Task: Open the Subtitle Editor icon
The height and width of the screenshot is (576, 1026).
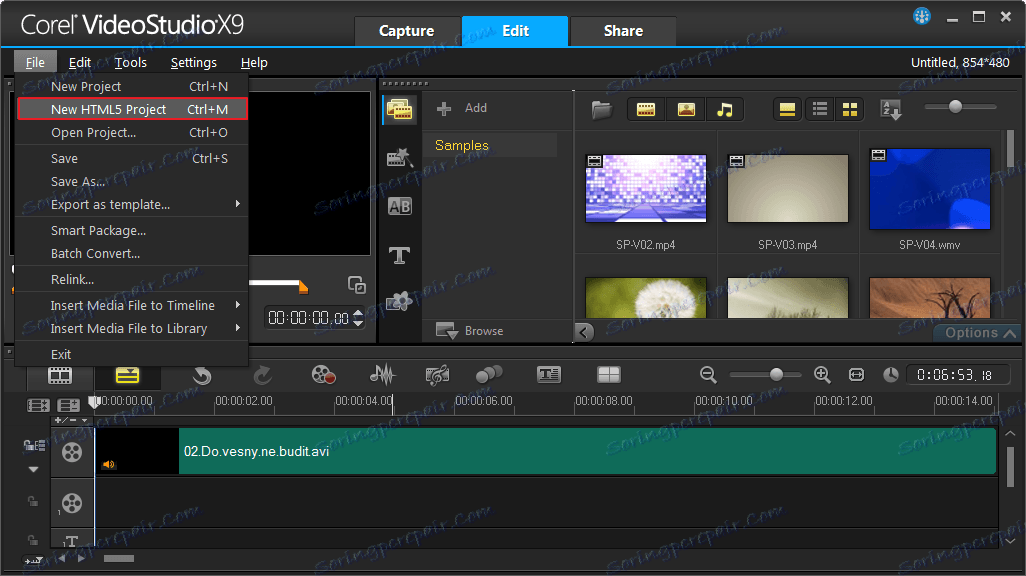Action: pos(548,373)
